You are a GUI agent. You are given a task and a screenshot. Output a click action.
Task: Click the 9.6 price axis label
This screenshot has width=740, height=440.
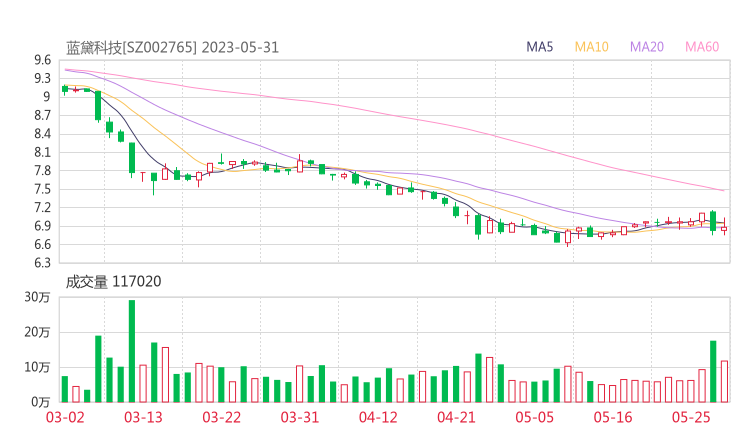coord(42,60)
